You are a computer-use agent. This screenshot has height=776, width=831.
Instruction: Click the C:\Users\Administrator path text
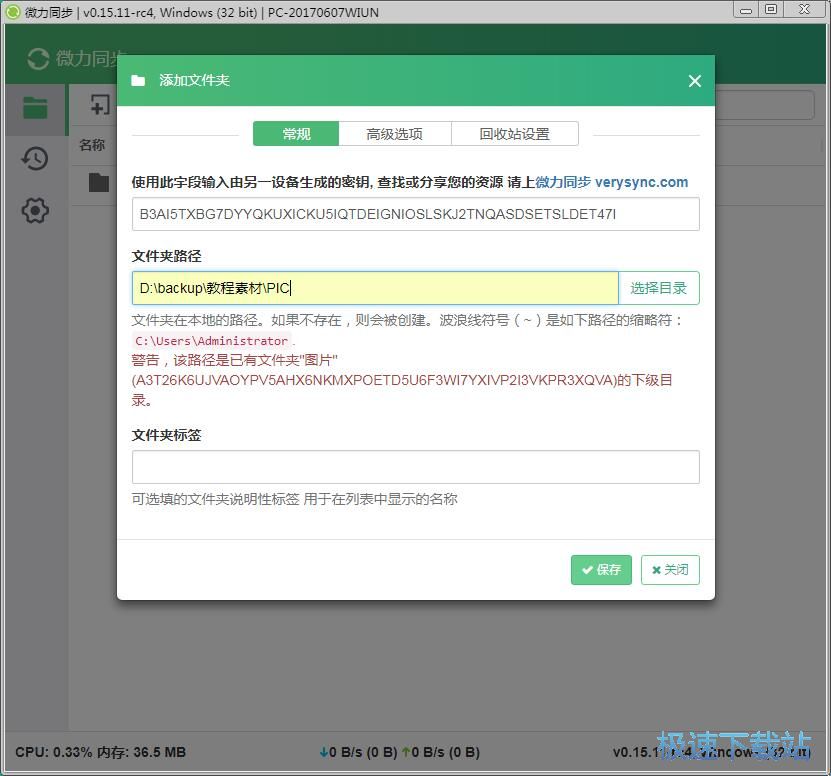[x=211, y=341]
